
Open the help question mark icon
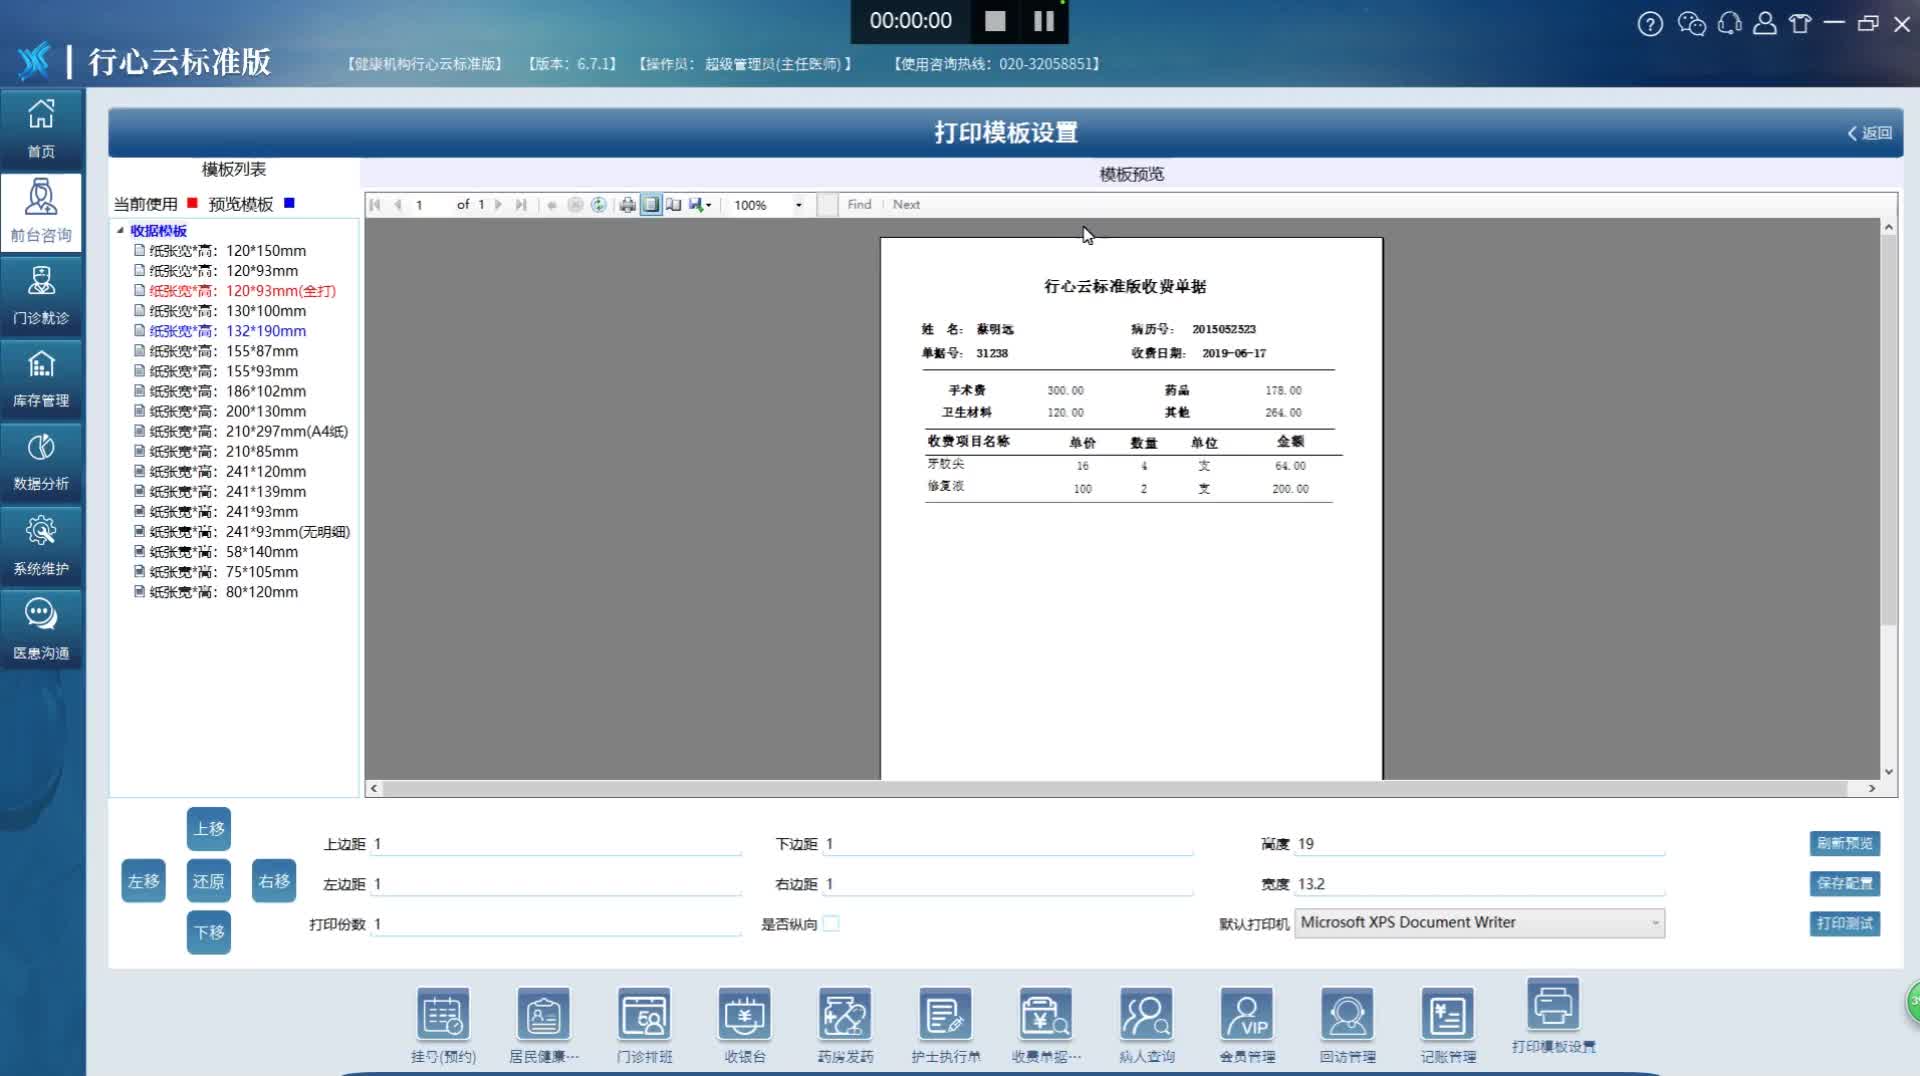click(x=1650, y=23)
